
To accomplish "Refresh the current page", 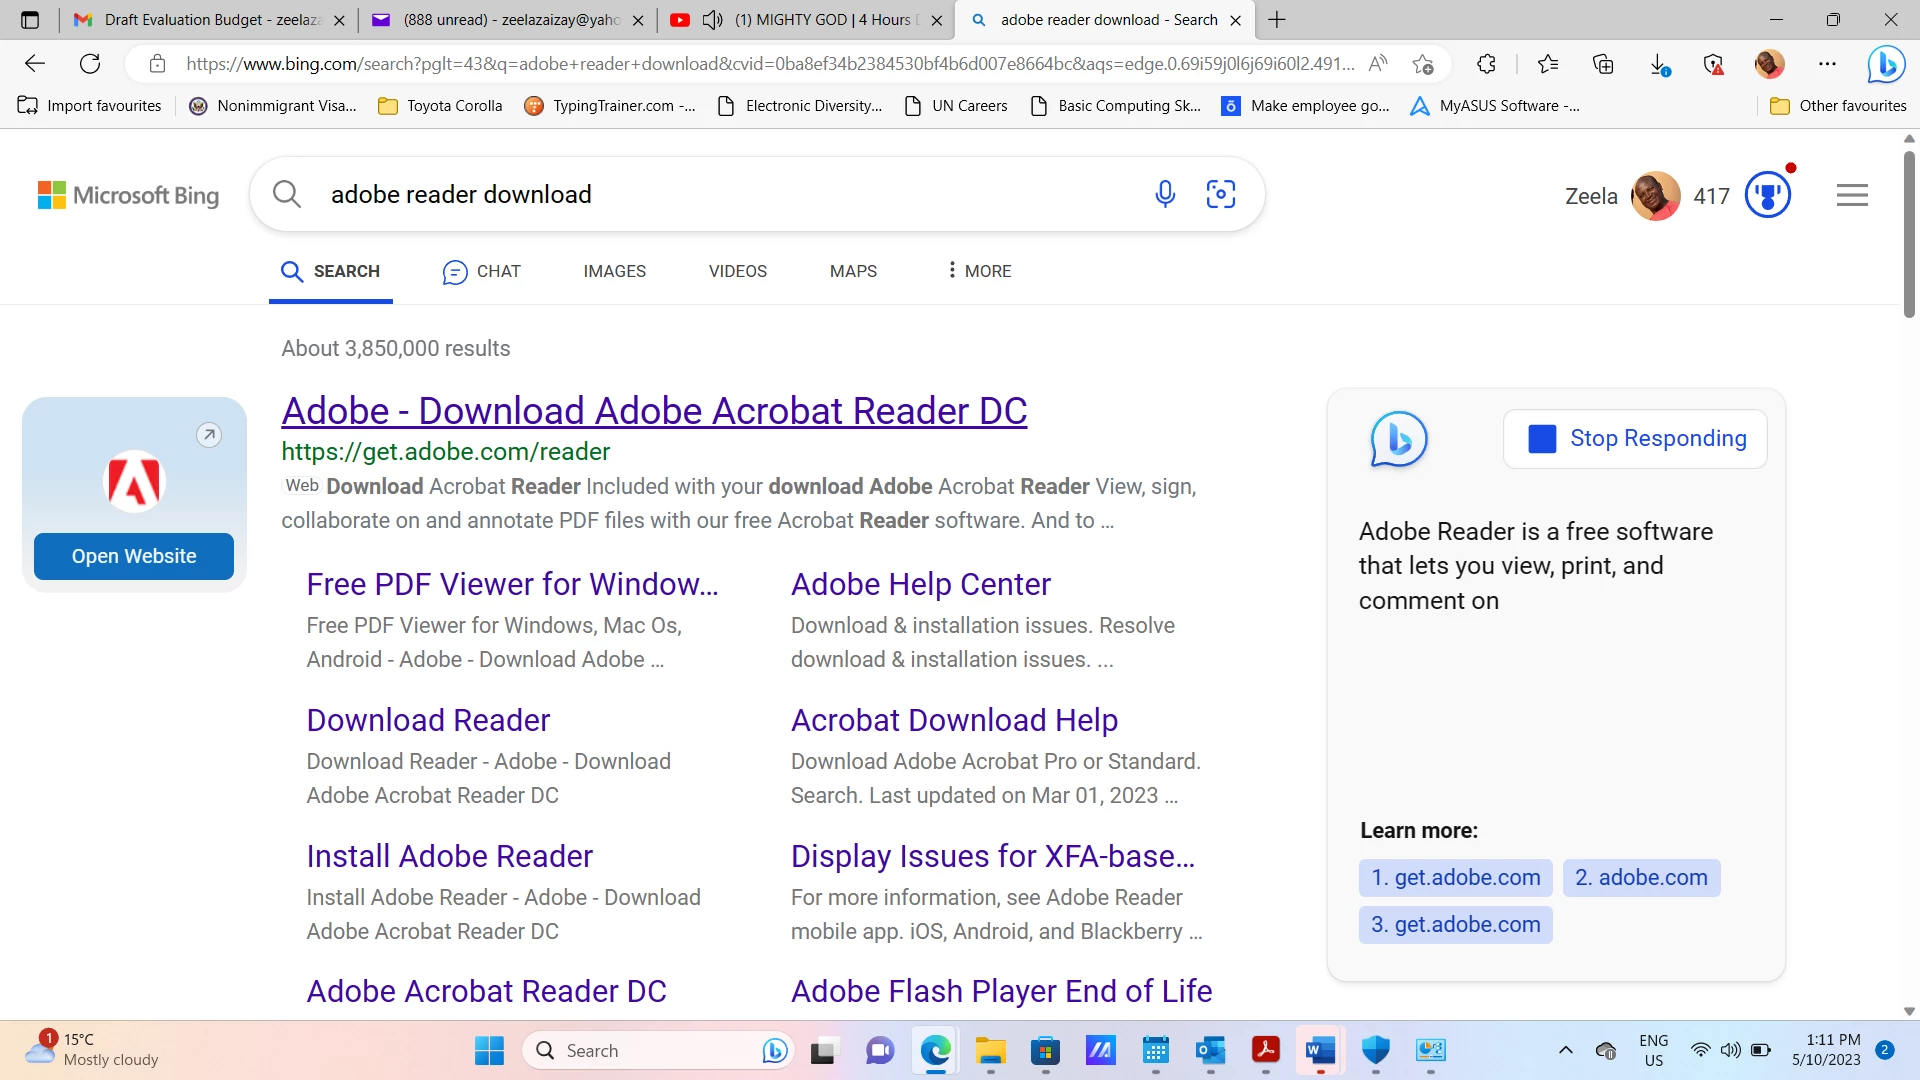I will pos(90,64).
